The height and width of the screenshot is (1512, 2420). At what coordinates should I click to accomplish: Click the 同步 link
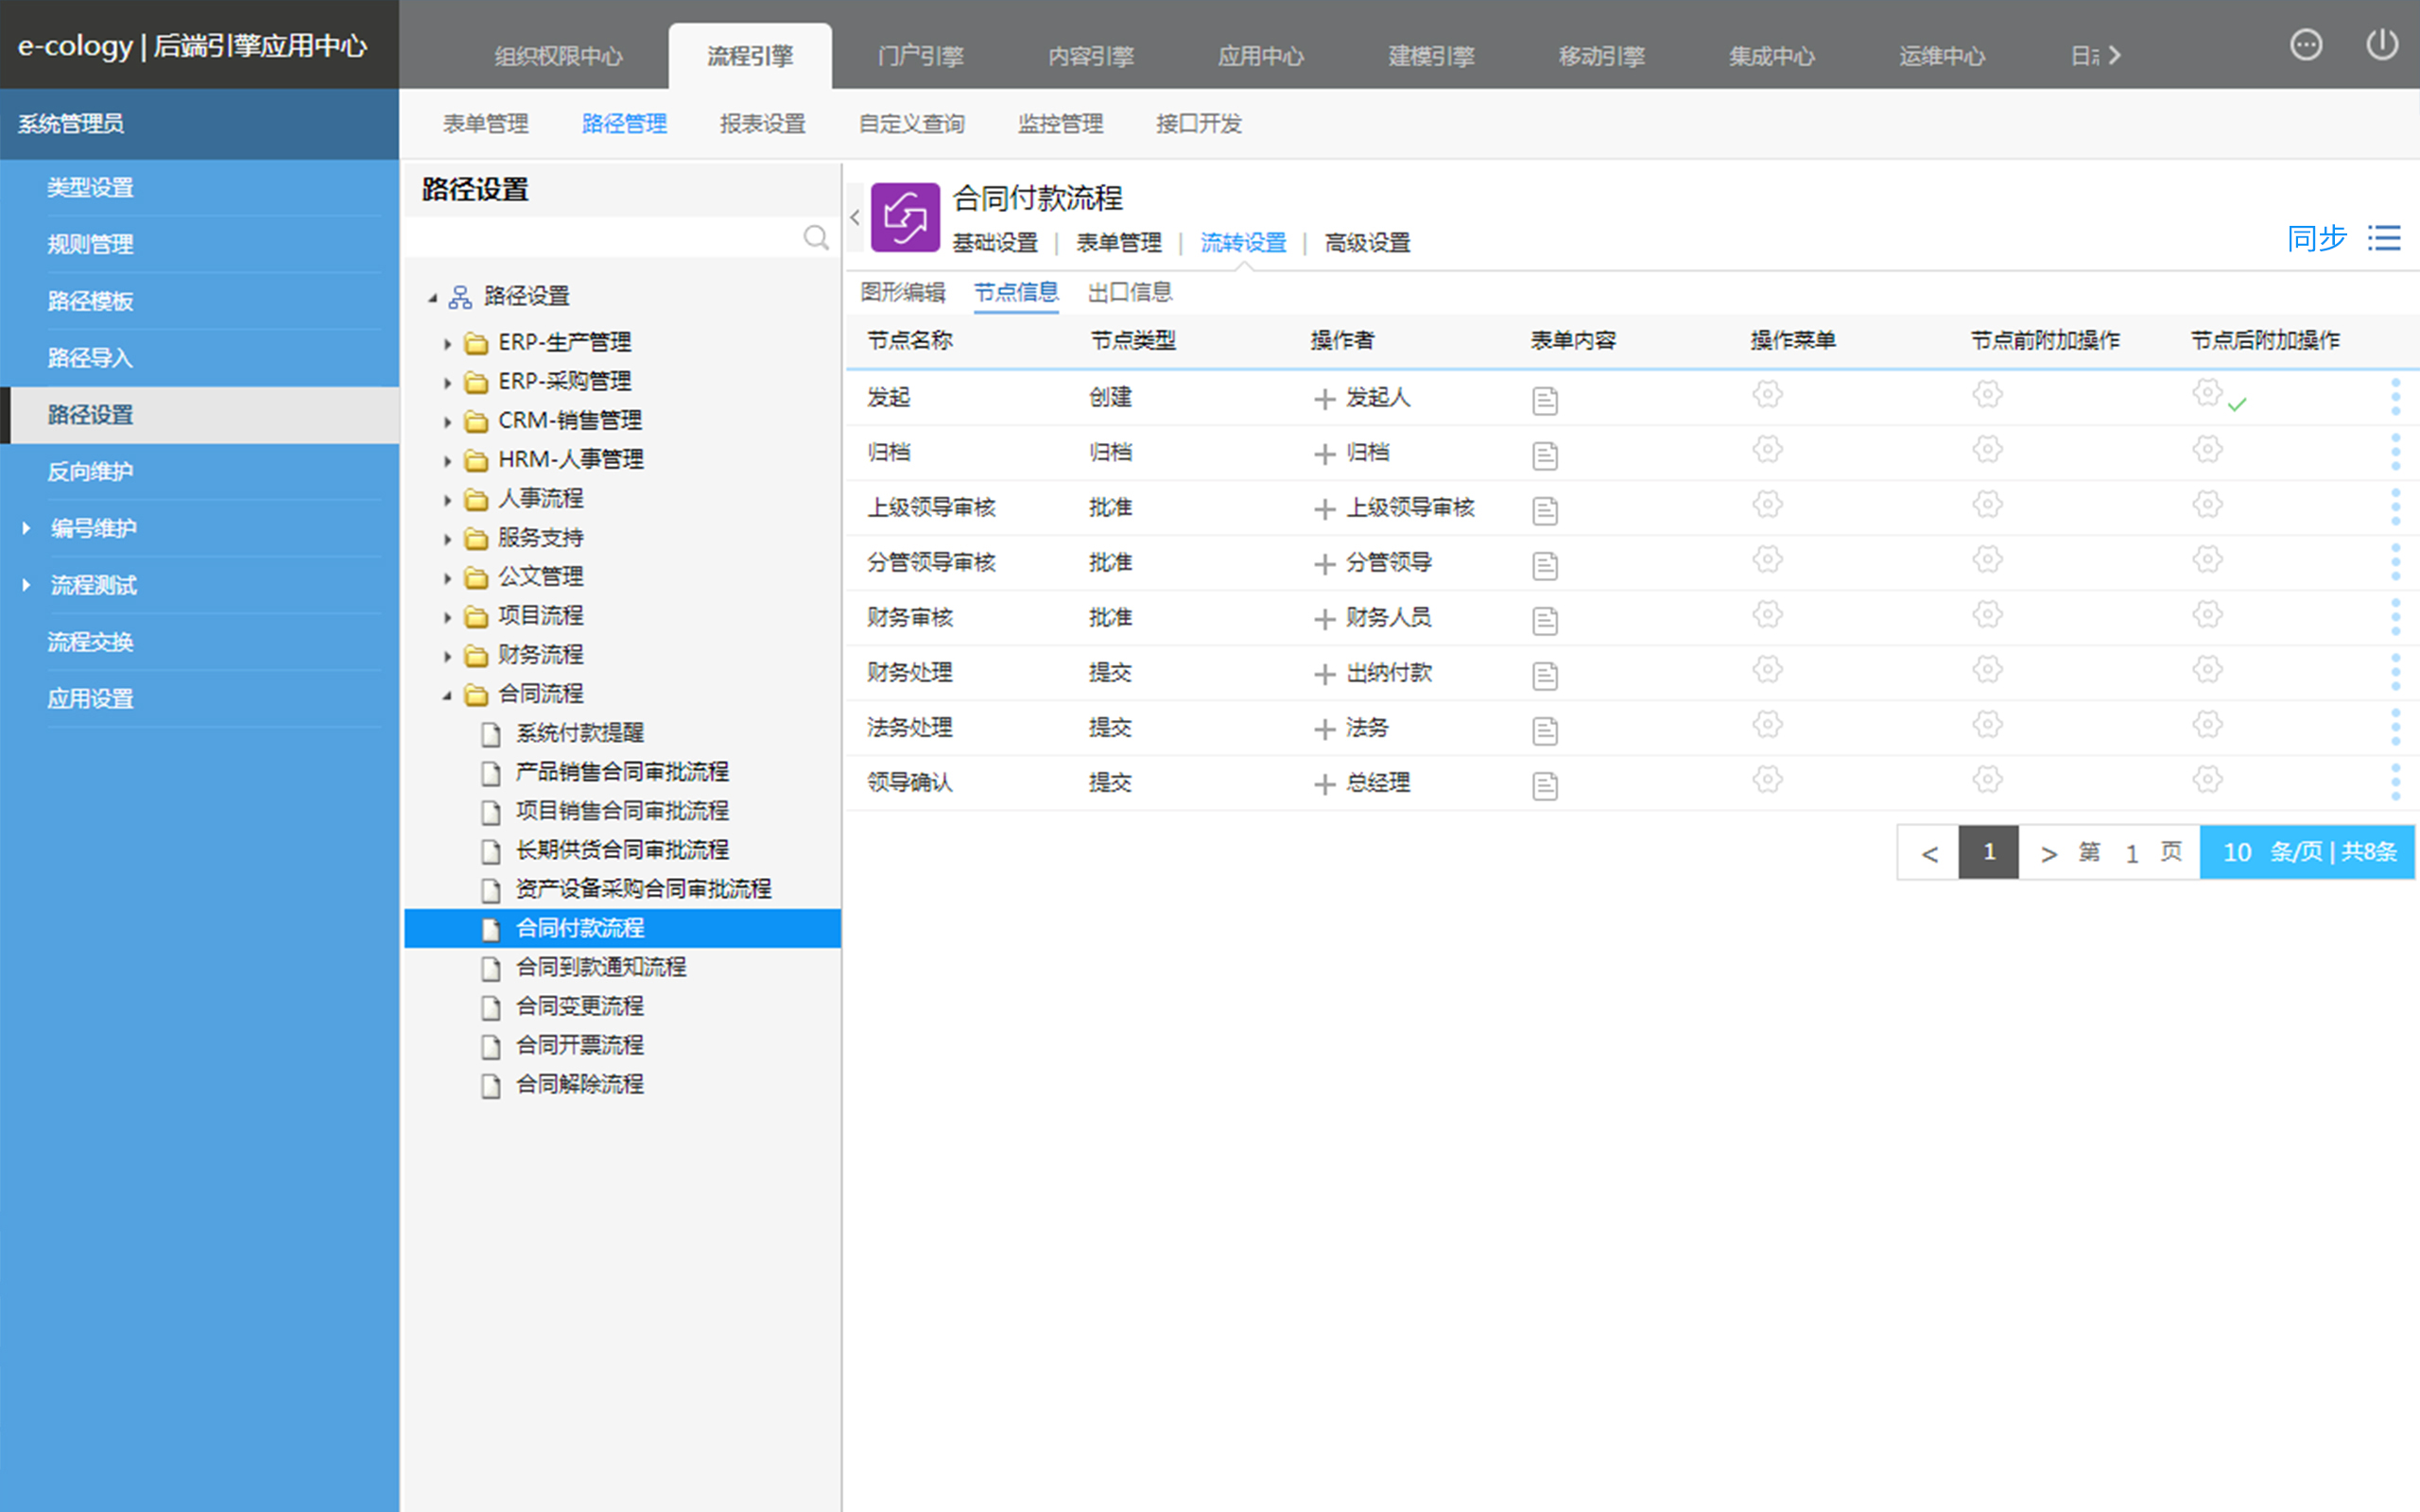2316,238
